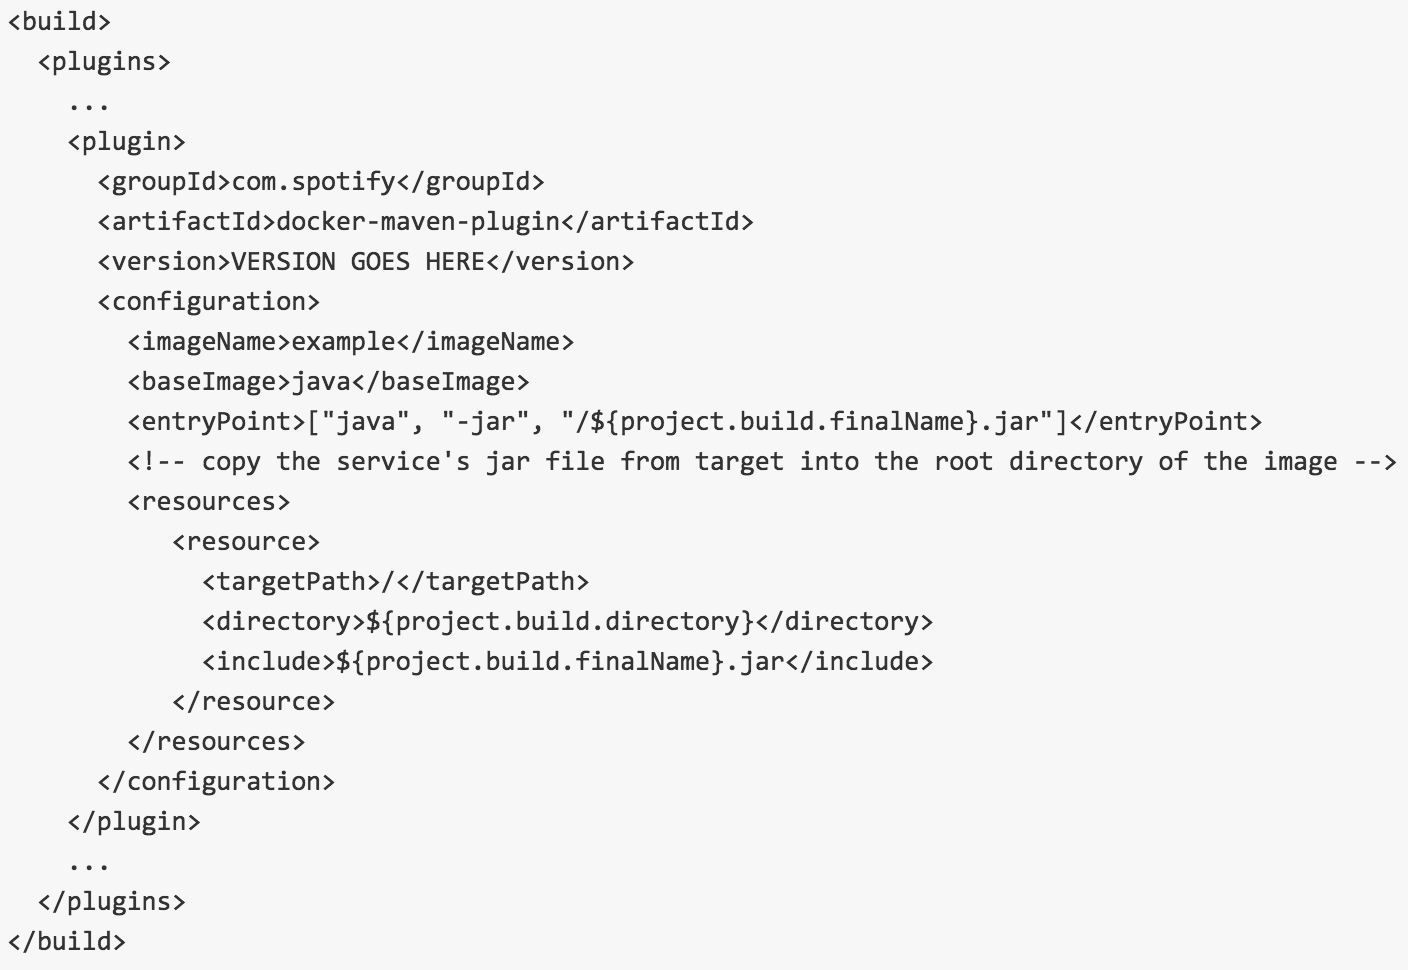Click the closing build tag

coord(66,942)
